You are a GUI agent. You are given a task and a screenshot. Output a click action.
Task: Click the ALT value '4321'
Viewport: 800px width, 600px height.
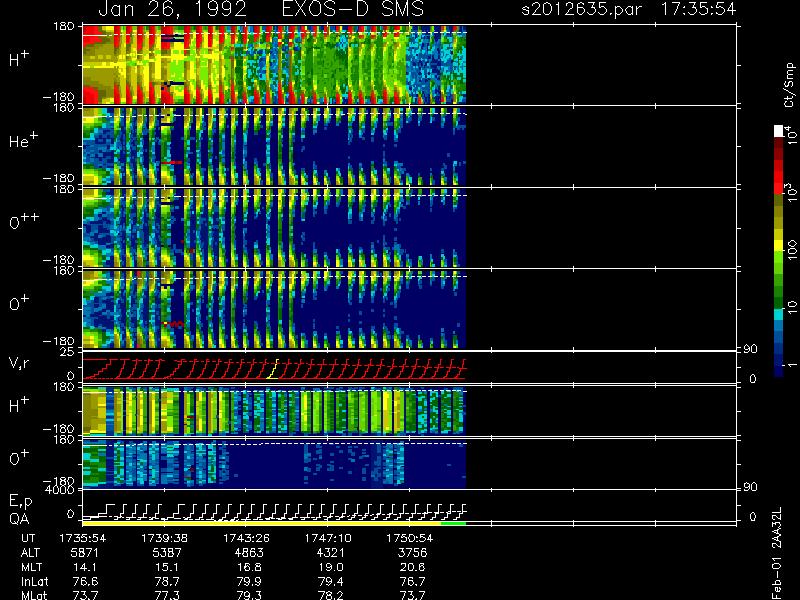[331, 553]
